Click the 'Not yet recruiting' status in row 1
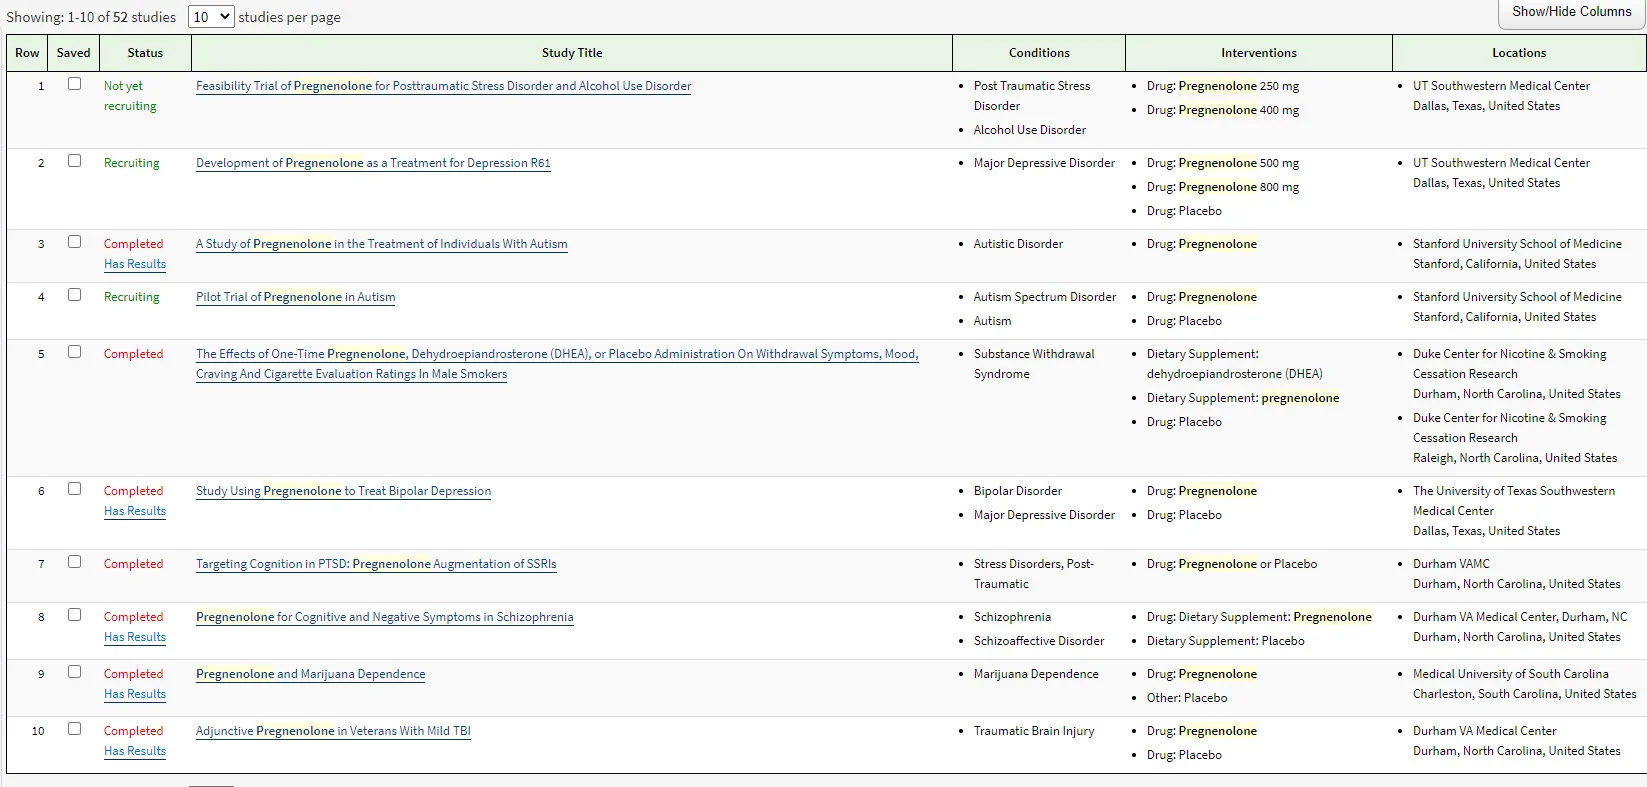This screenshot has width=1647, height=787. point(130,96)
